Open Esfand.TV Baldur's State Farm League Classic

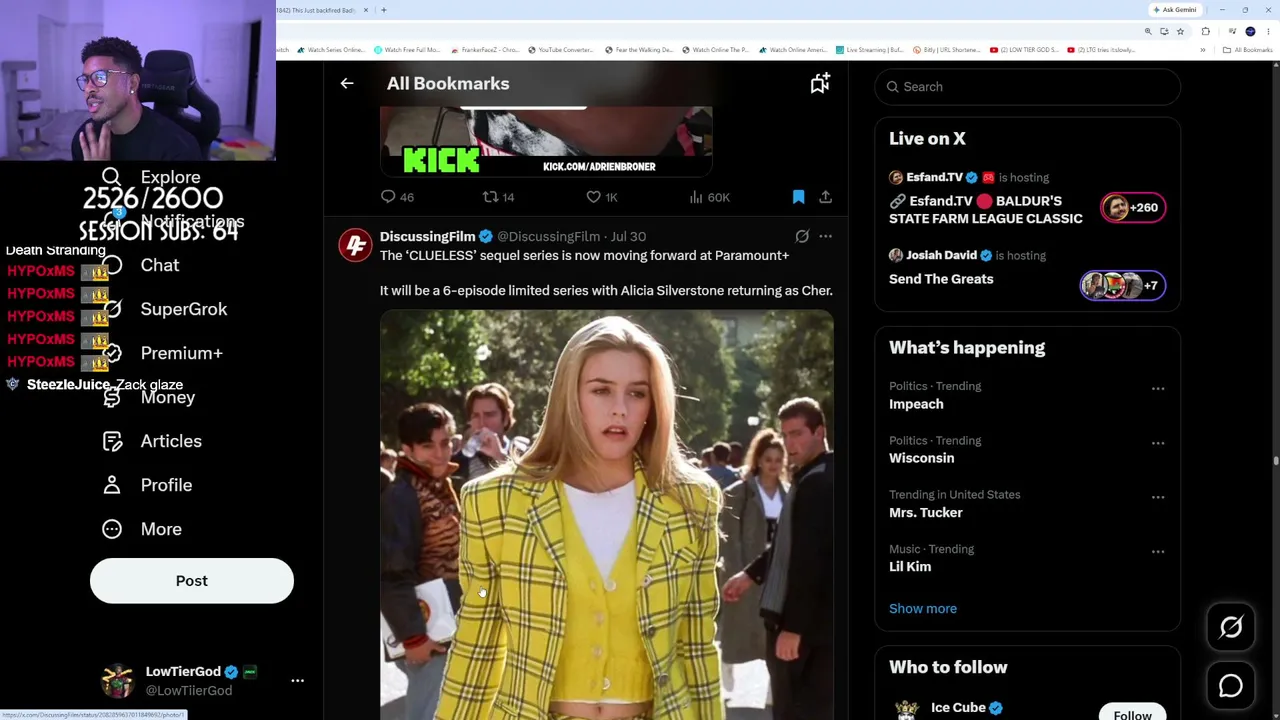pyautogui.click(x=986, y=210)
